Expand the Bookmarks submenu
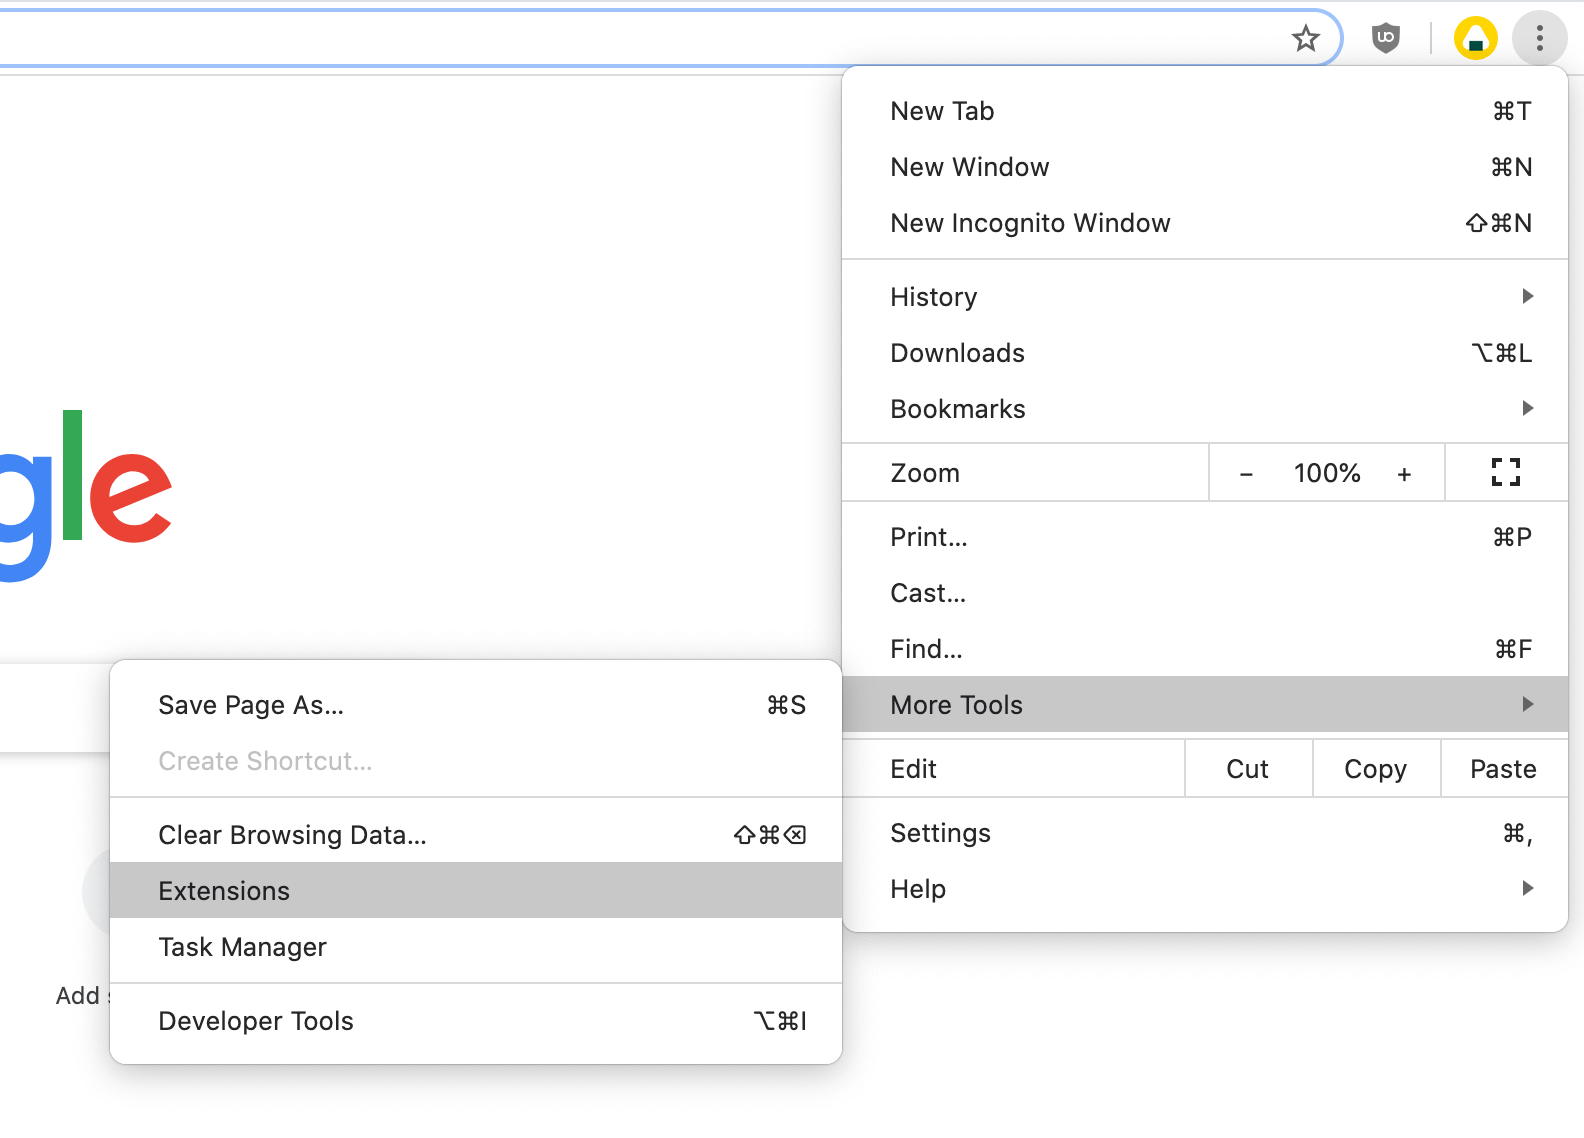This screenshot has height=1138, width=1584. [x=1205, y=409]
